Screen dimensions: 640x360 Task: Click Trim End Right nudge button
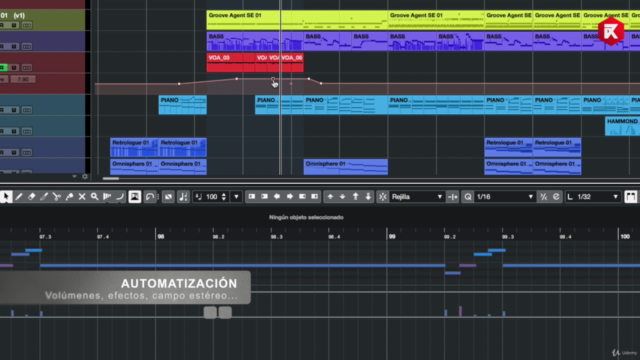315,197
